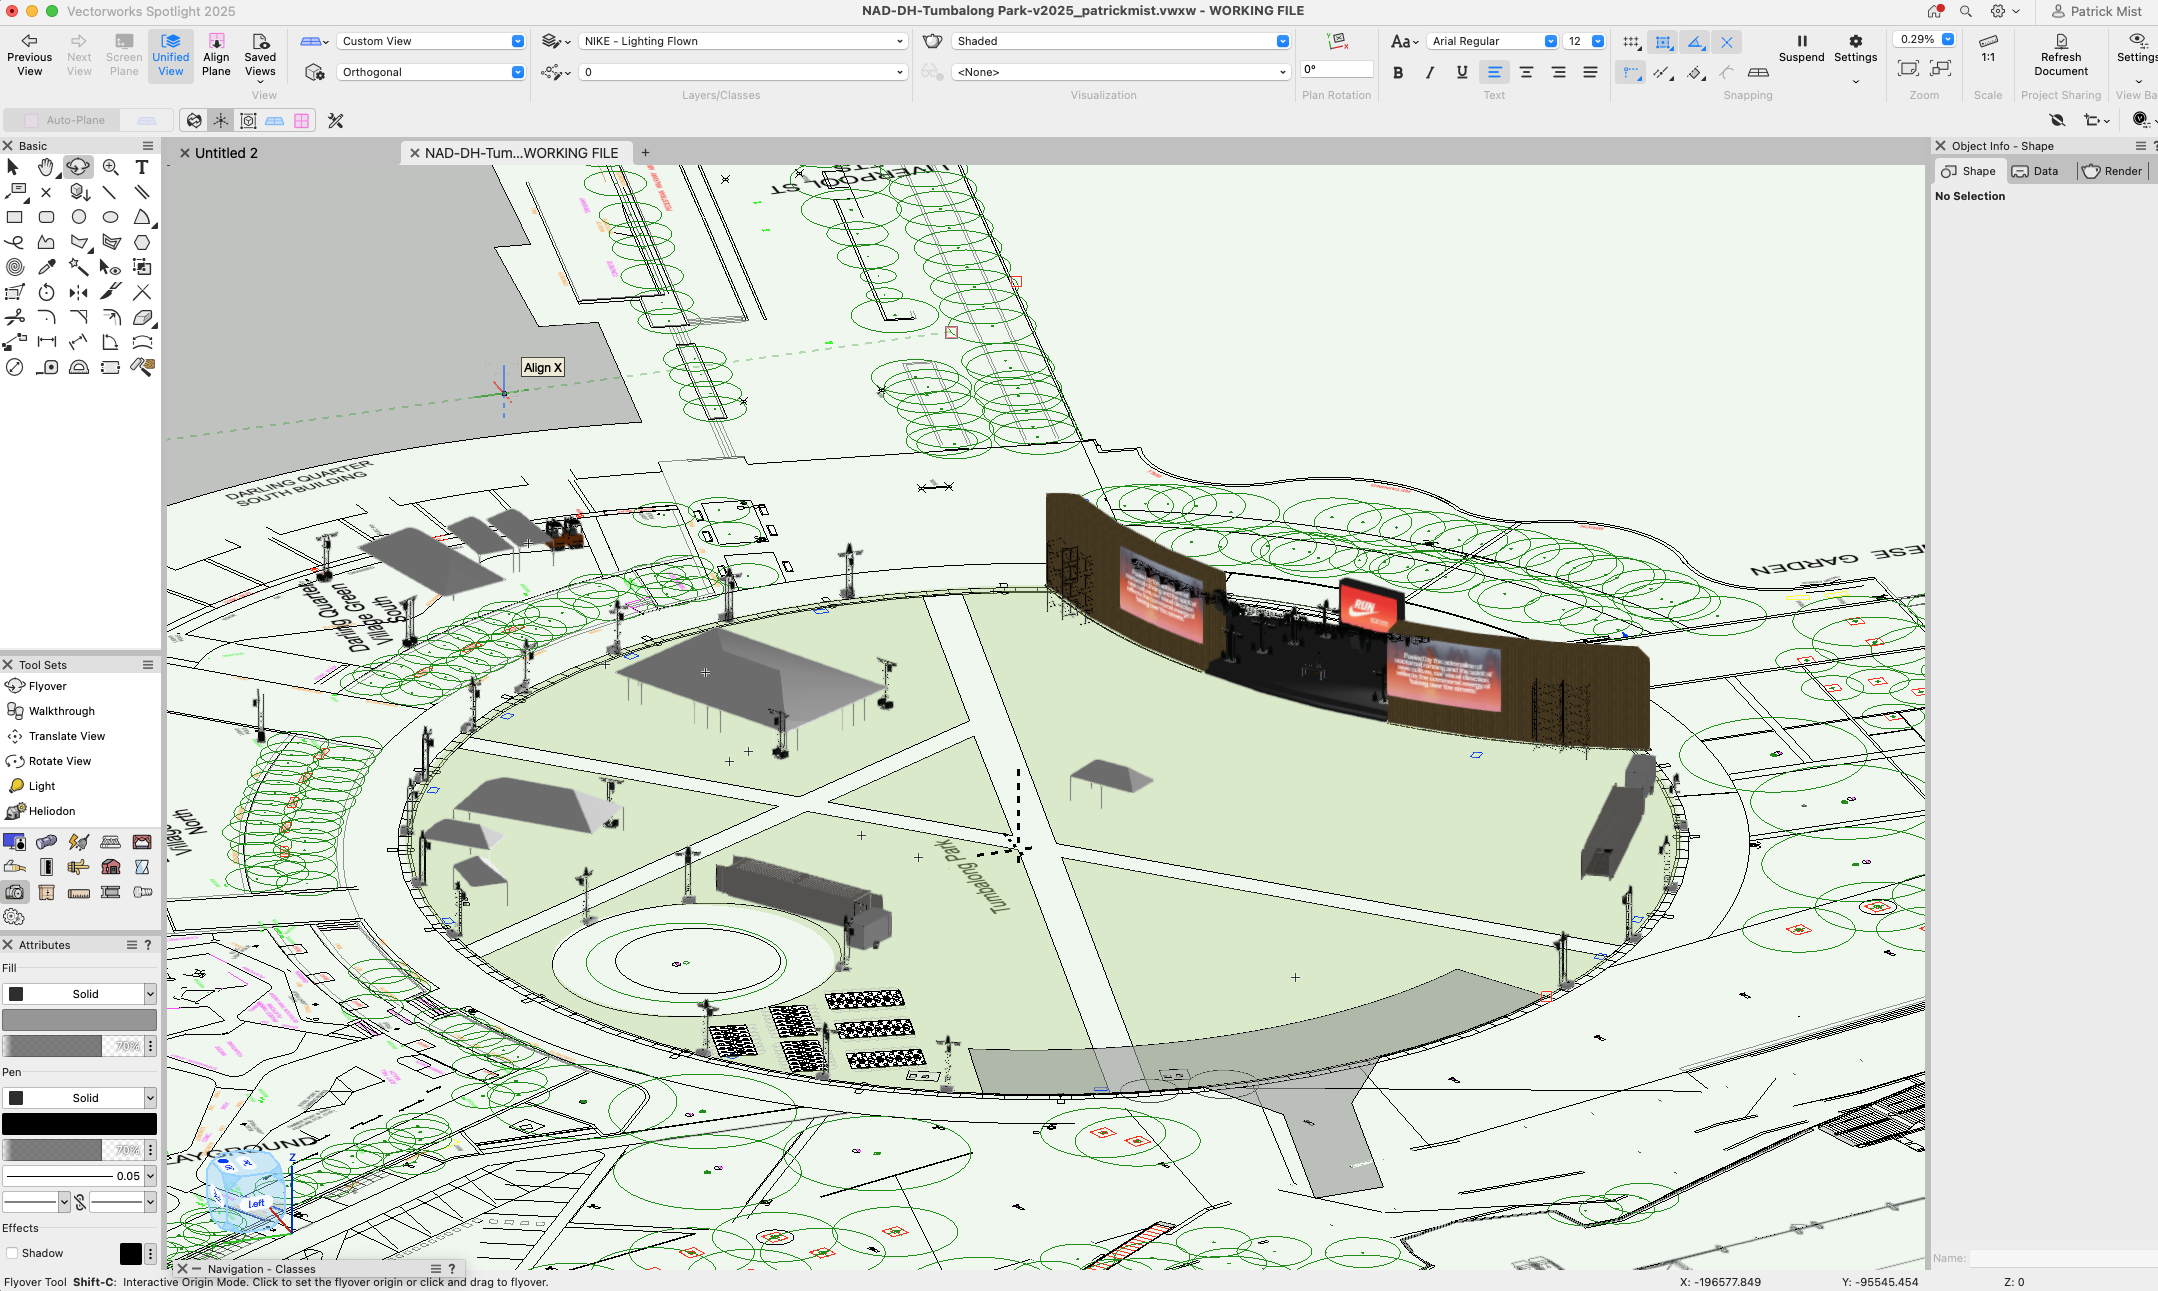Toggle bold text formatting
Screen dimensions: 2158x1291
[1398, 72]
